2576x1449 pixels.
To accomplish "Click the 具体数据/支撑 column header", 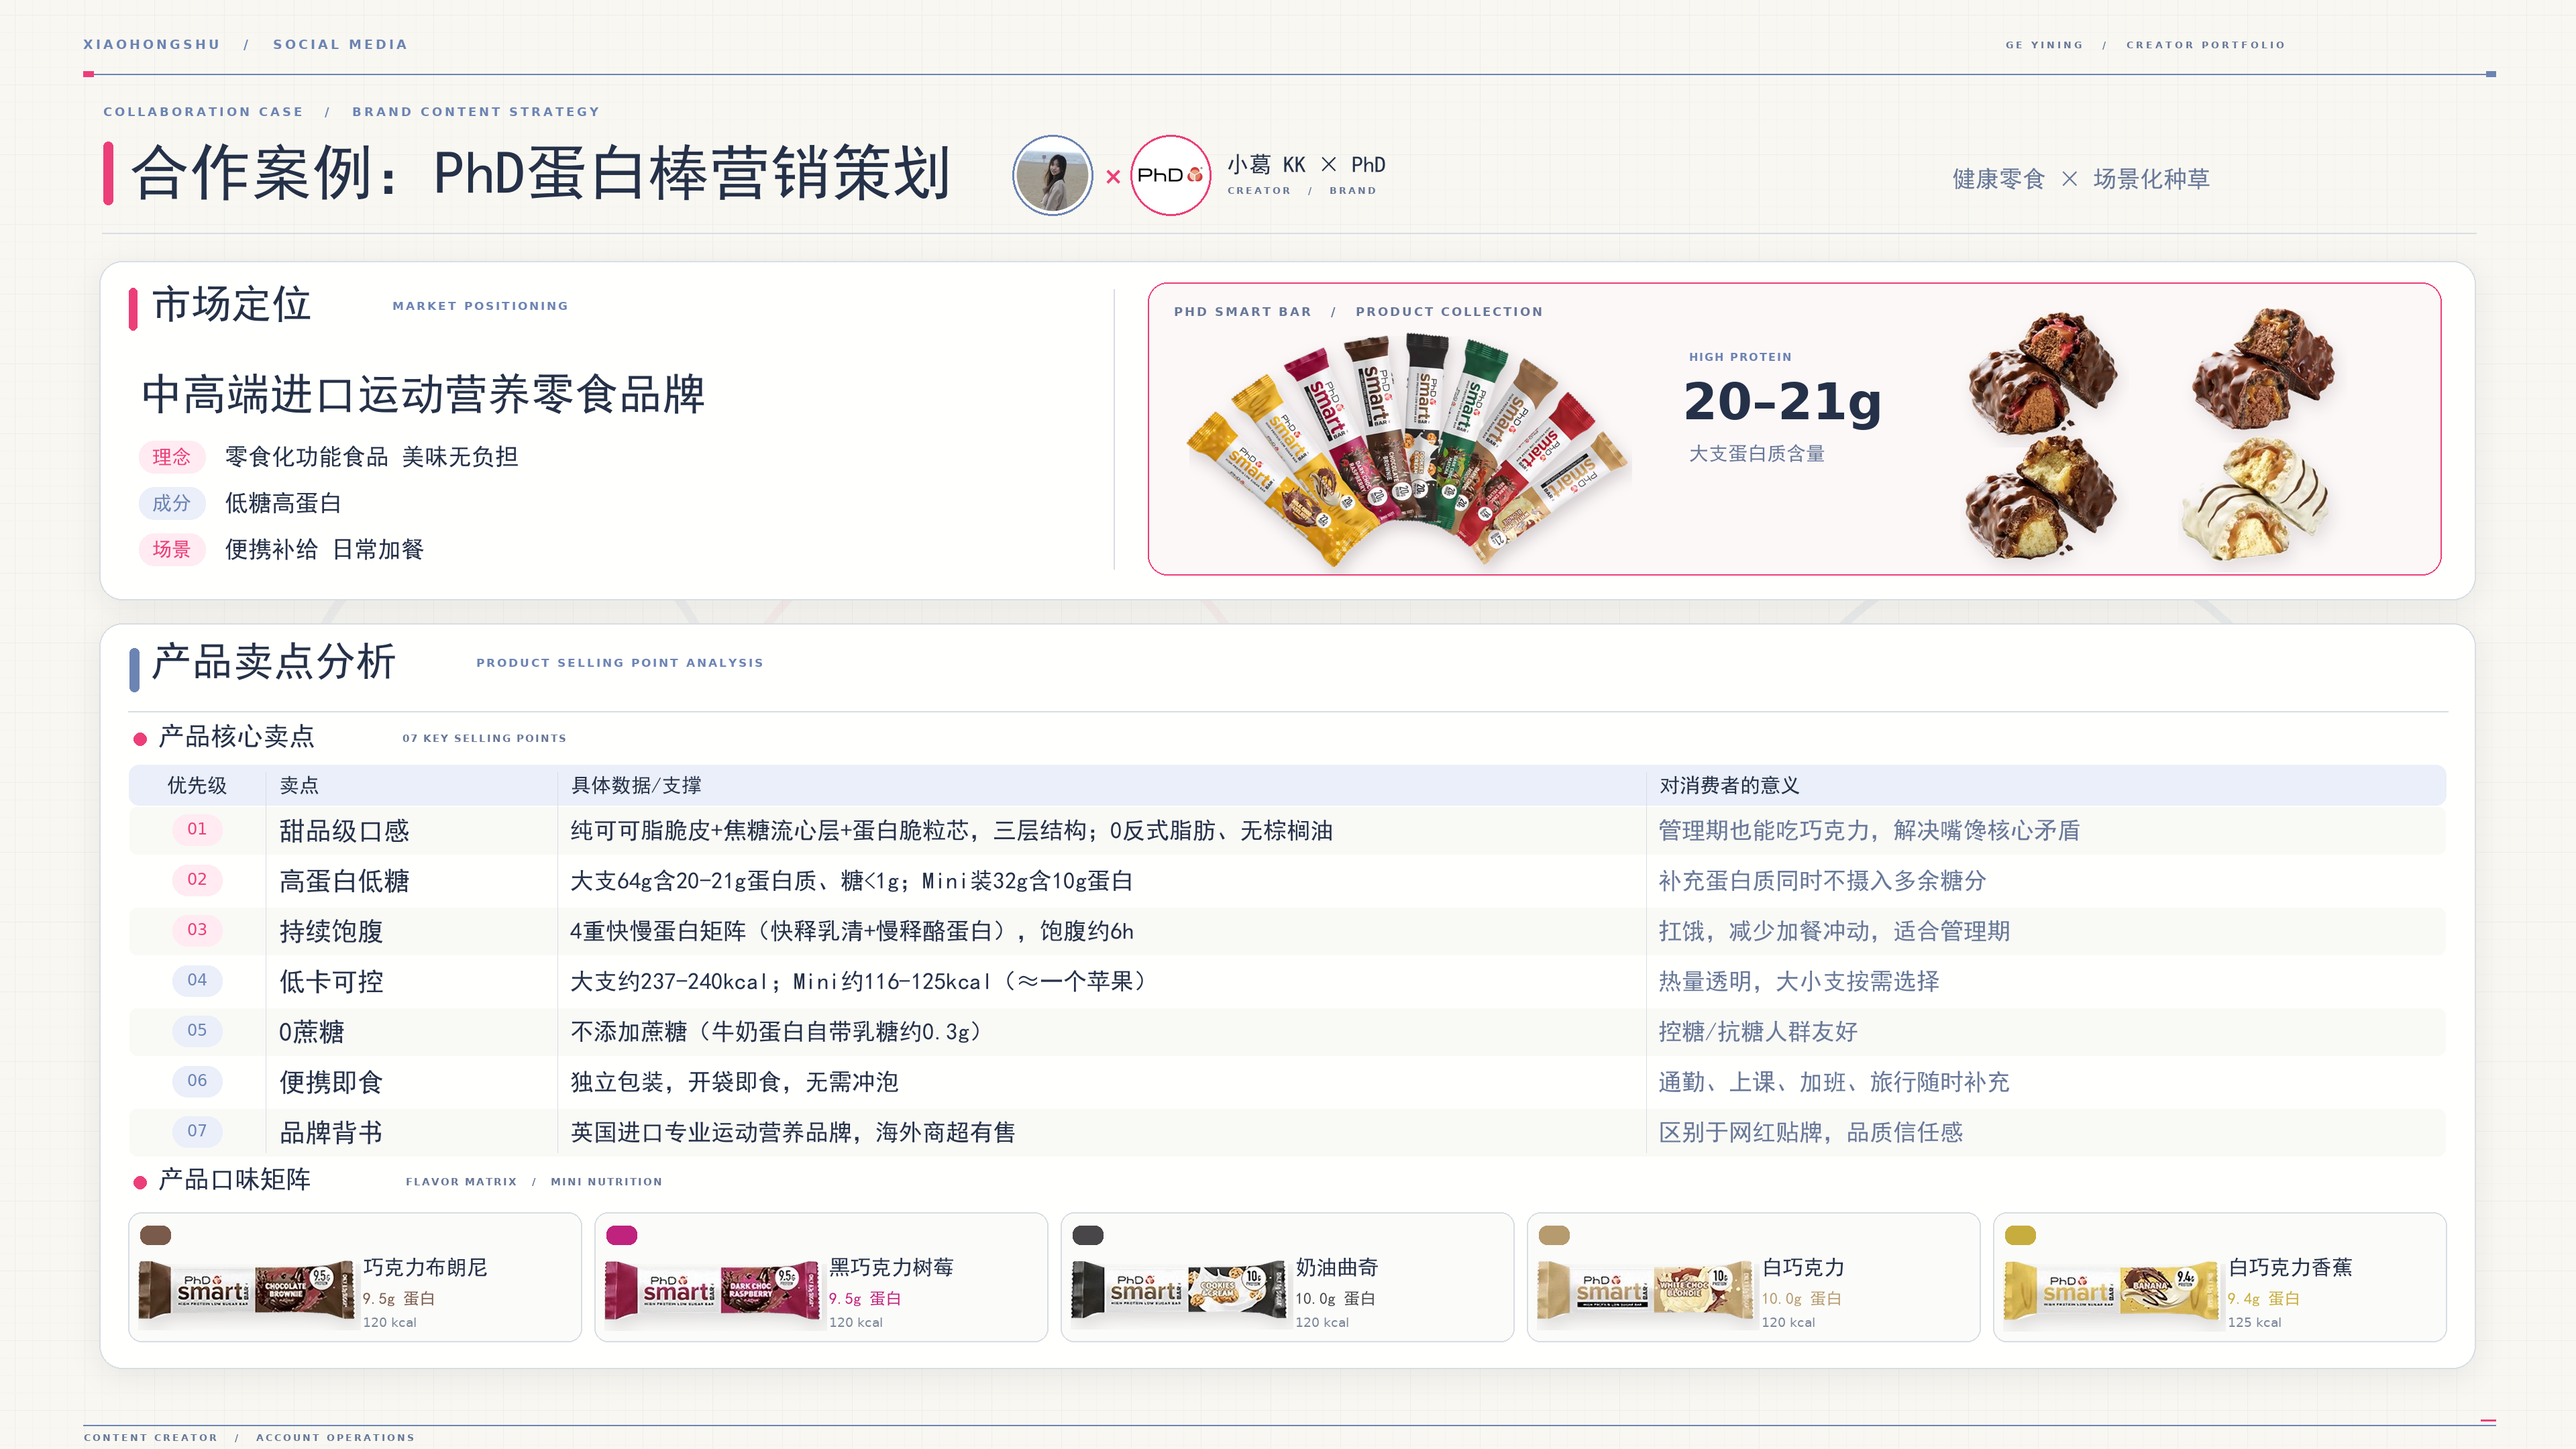I will click(x=636, y=785).
